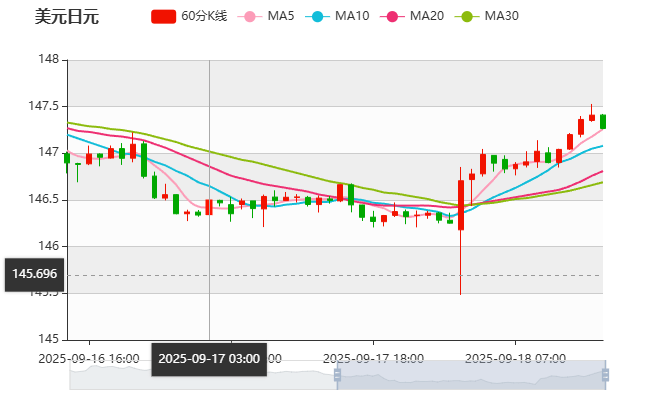
Task: Click the selected range in zoom slider
Action: coord(470,376)
